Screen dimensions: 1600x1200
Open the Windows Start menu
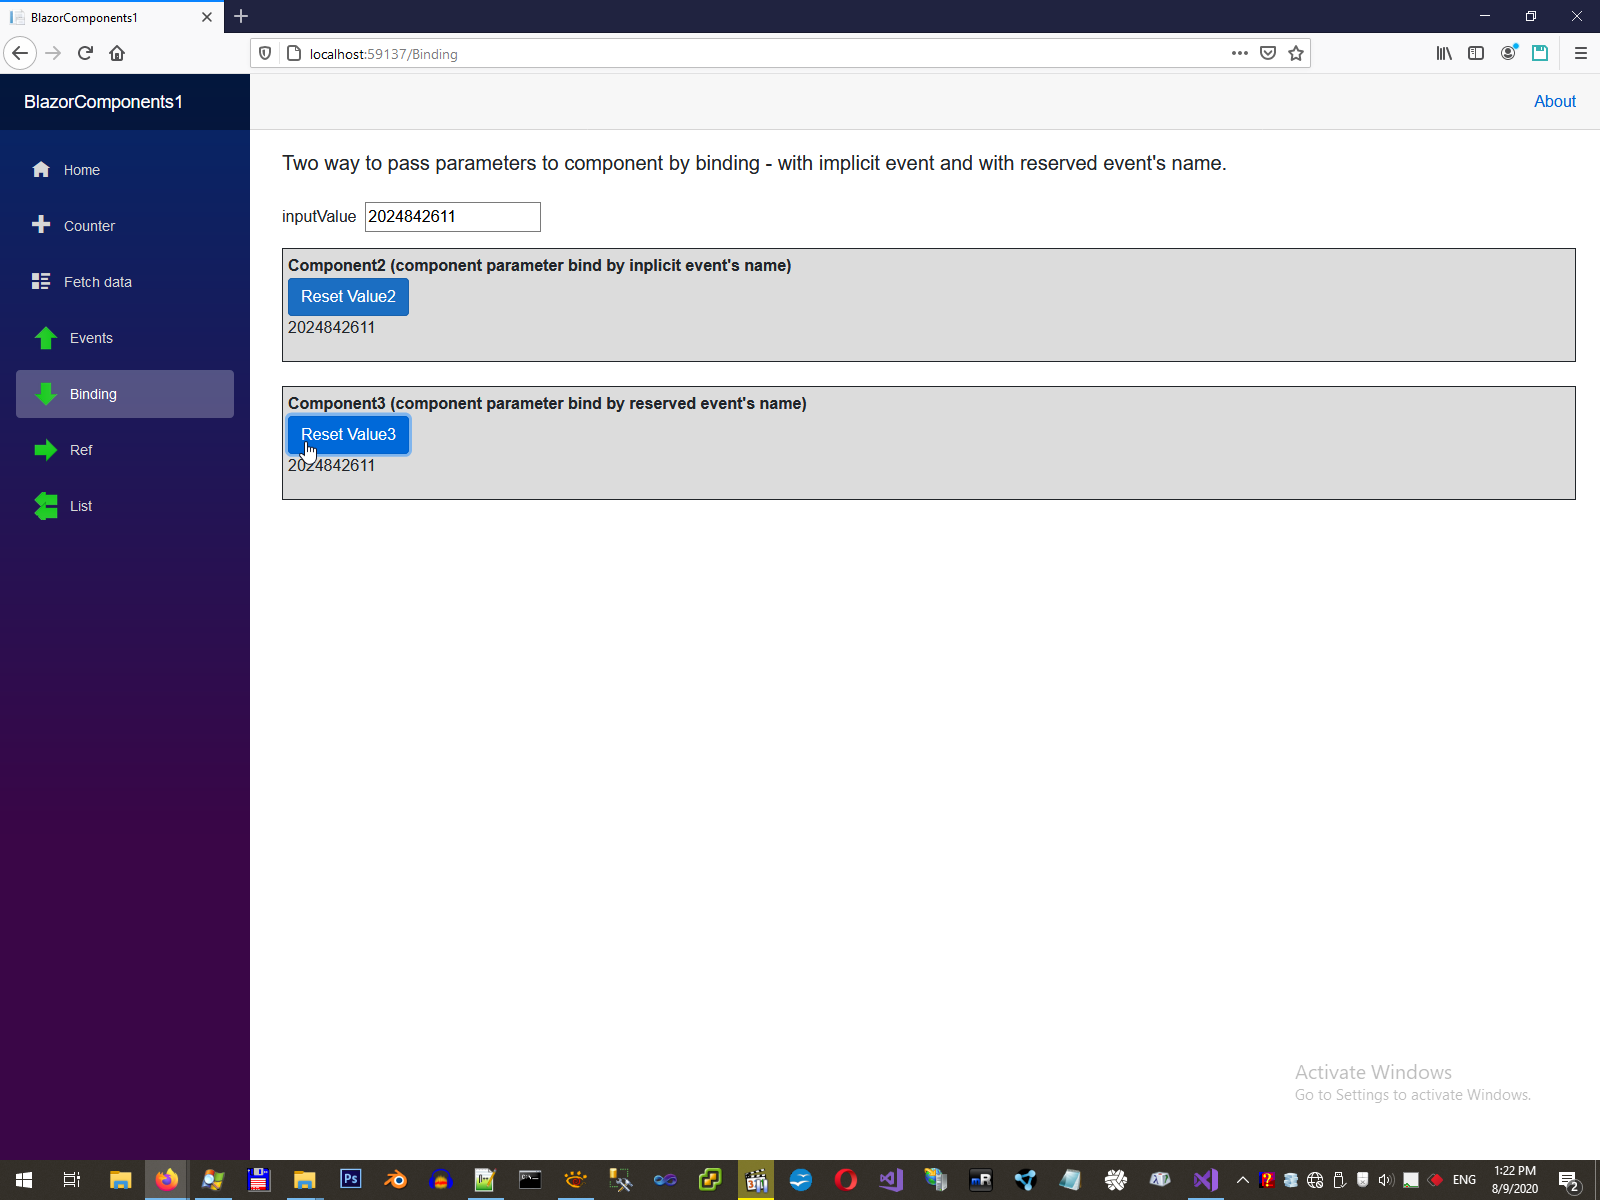coord(24,1180)
